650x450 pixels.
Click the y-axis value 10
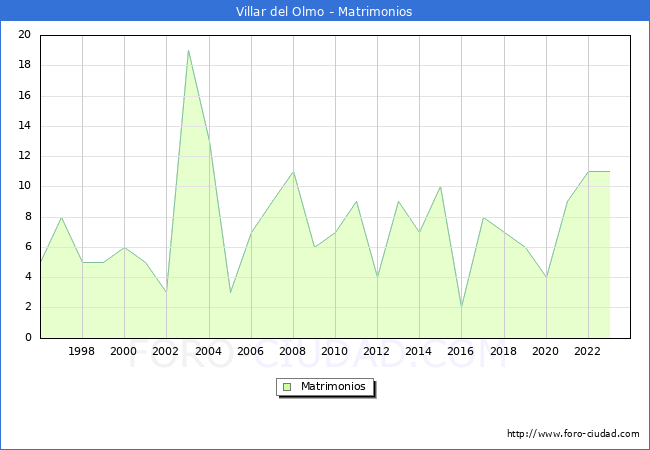coord(25,186)
